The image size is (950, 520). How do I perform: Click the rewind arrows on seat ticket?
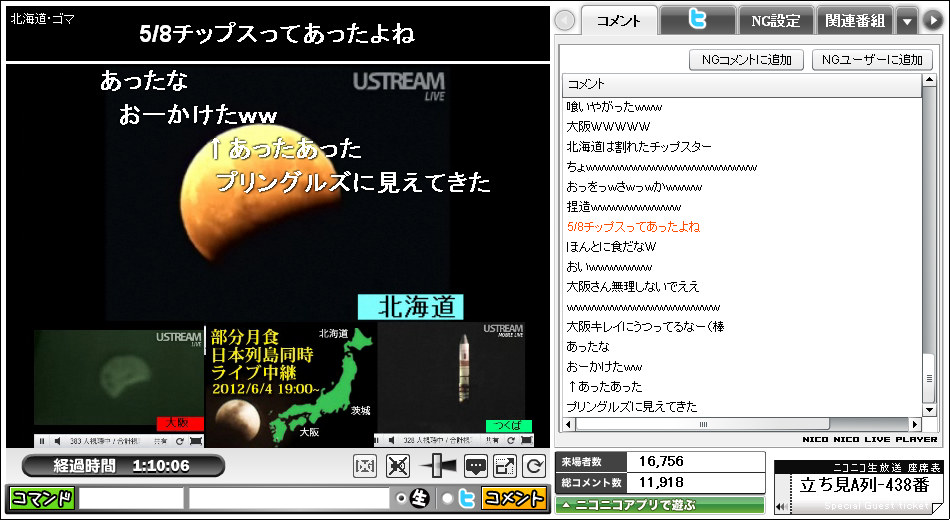click(x=781, y=507)
